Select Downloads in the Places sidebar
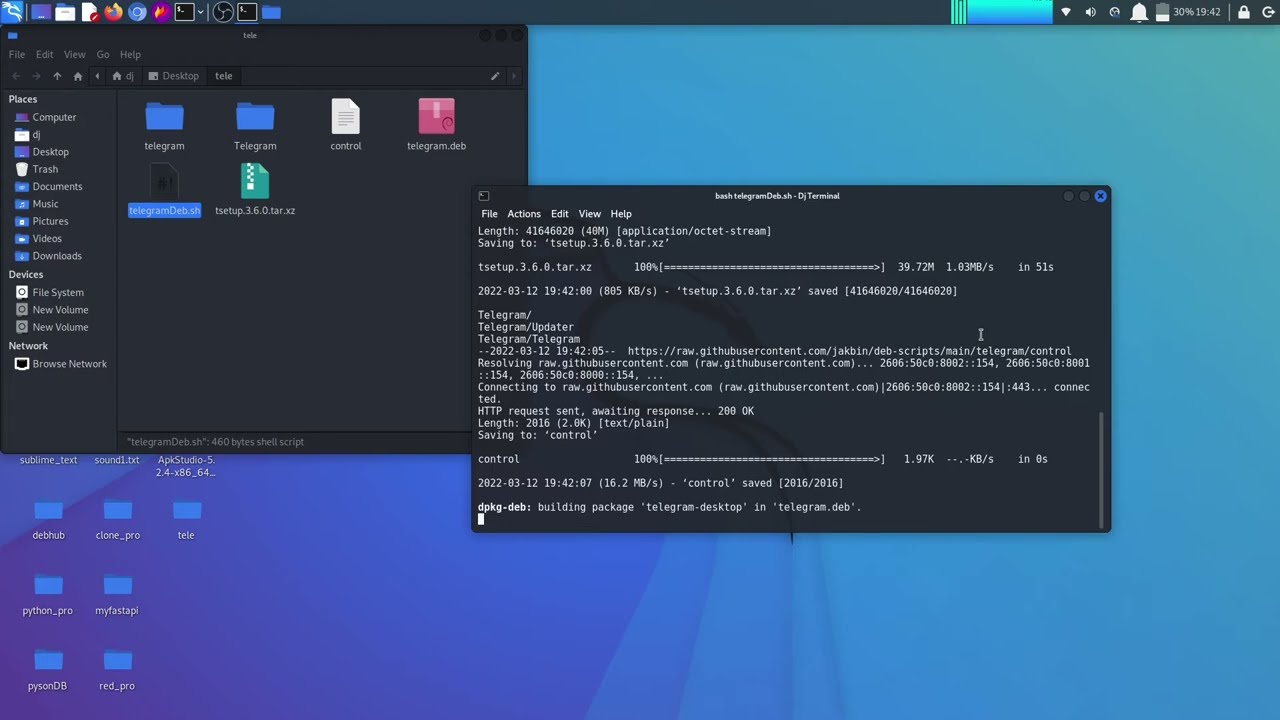This screenshot has height=720, width=1280. click(59, 256)
